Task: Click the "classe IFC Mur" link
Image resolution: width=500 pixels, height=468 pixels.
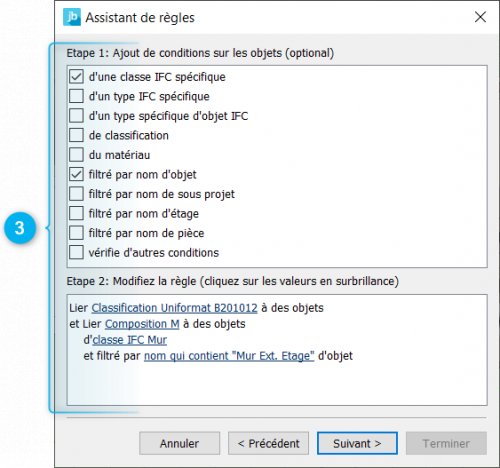Action: click(130, 340)
